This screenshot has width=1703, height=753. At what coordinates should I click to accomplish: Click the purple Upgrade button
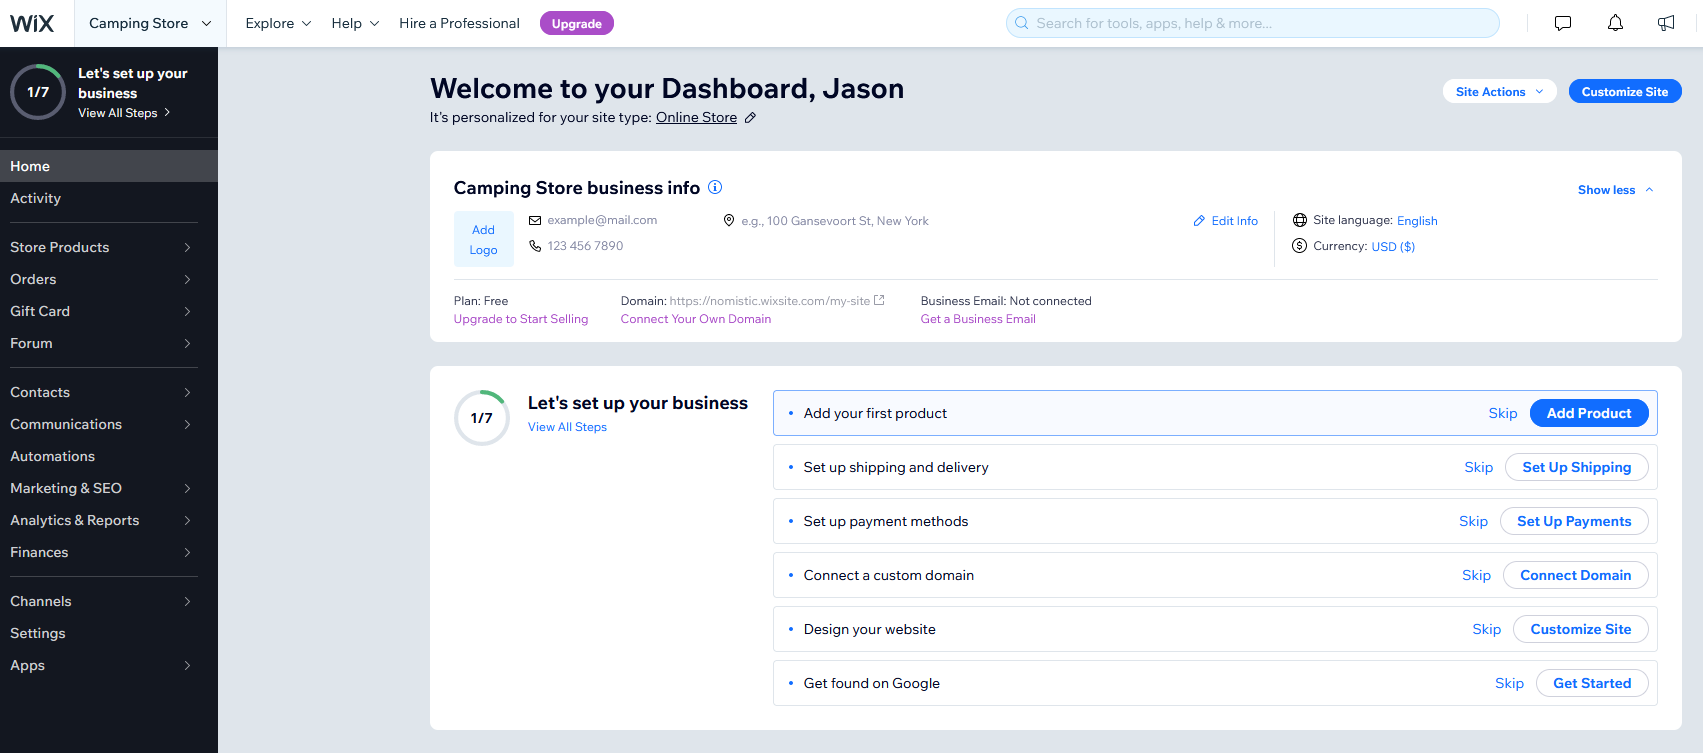point(577,23)
